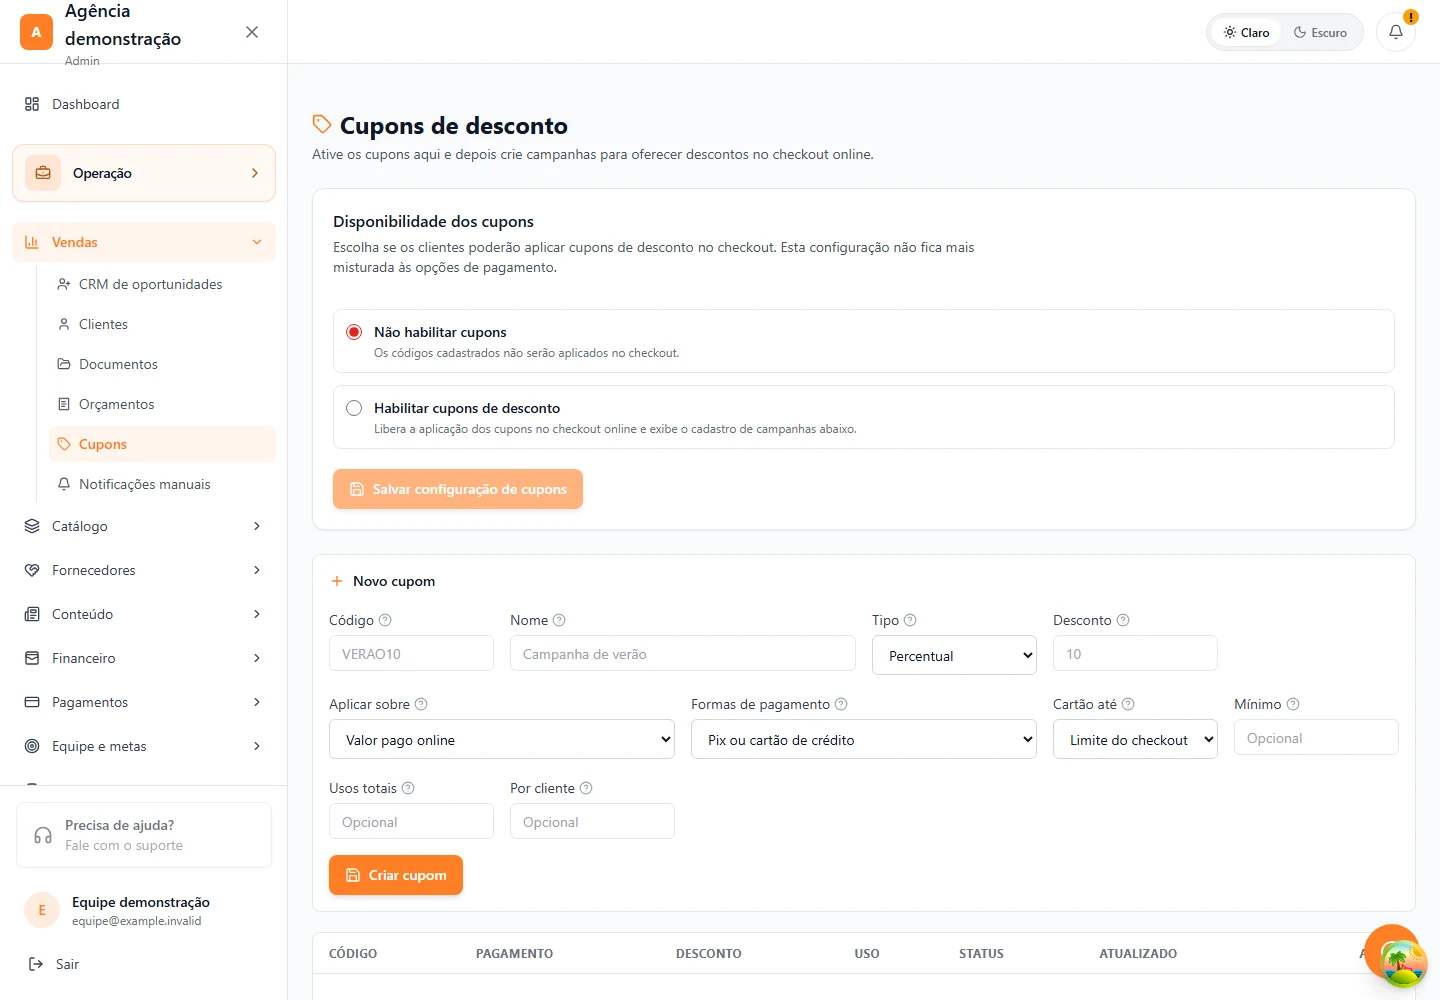Open the Orçamentos page
Viewport: 1440px width, 1000px height.
point(162,404)
